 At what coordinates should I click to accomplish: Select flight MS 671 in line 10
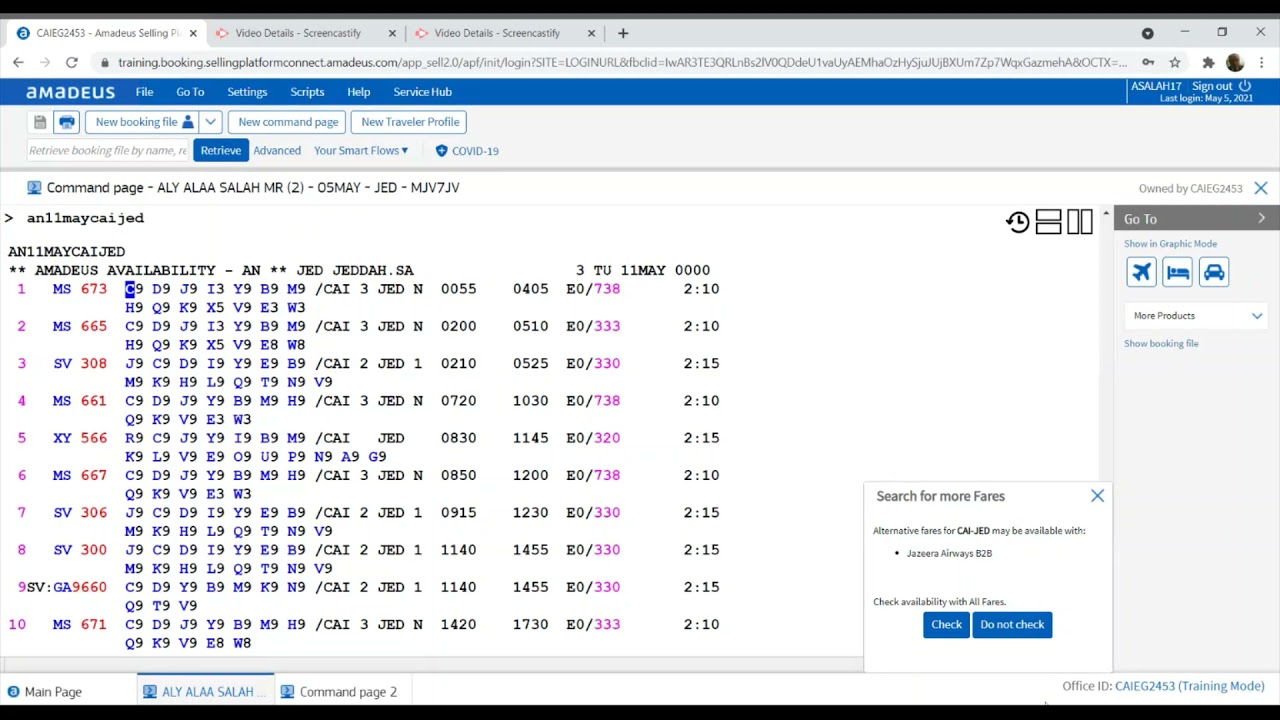click(80, 625)
